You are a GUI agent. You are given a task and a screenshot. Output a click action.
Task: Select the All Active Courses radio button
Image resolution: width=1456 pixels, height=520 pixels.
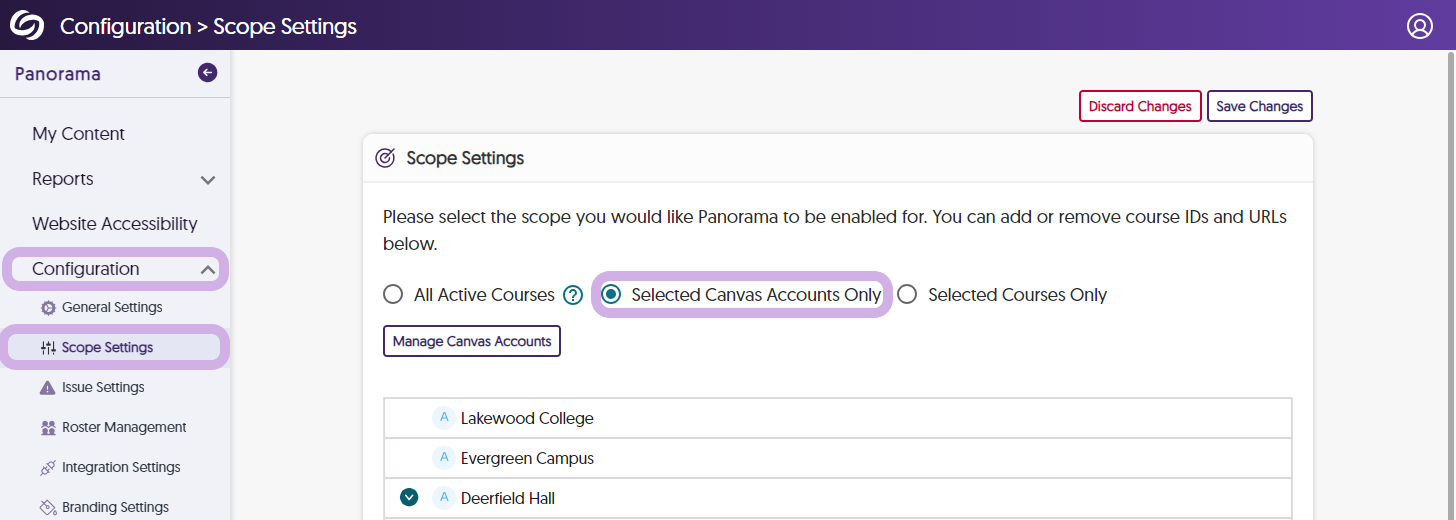(393, 295)
